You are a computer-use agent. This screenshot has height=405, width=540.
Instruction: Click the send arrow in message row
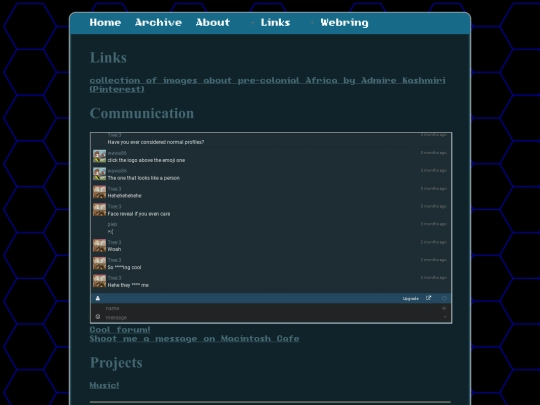click(x=445, y=316)
